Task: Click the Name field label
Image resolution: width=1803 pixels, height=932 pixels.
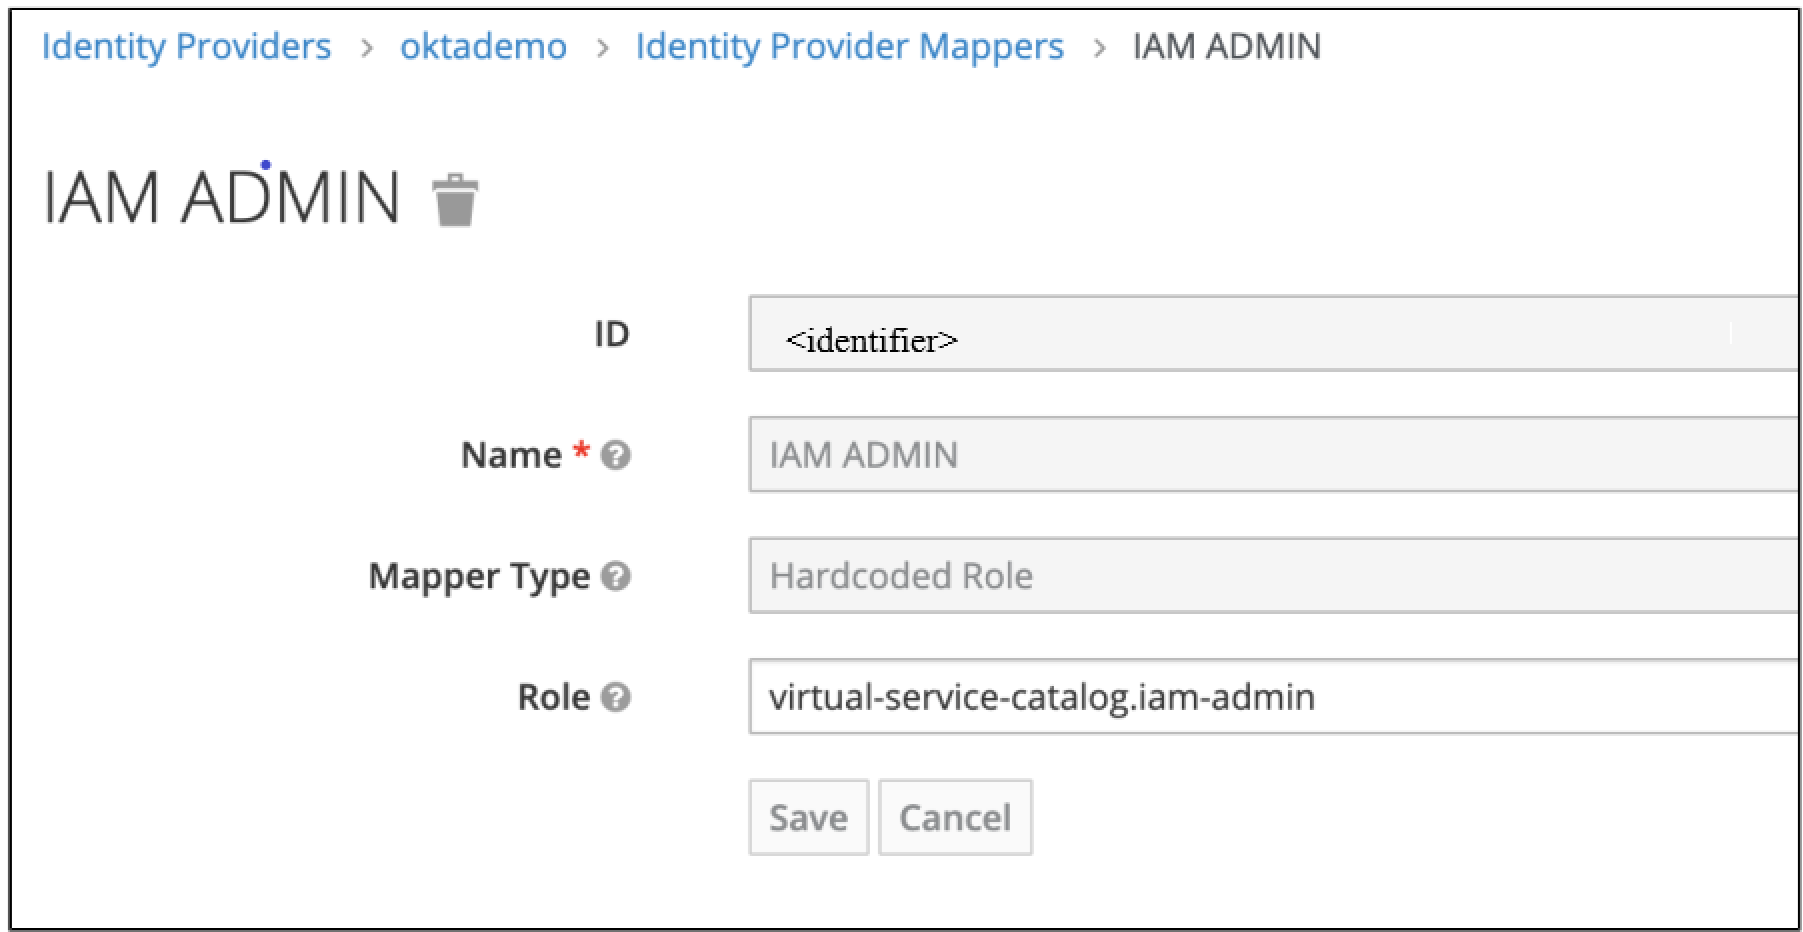Action: coord(511,456)
